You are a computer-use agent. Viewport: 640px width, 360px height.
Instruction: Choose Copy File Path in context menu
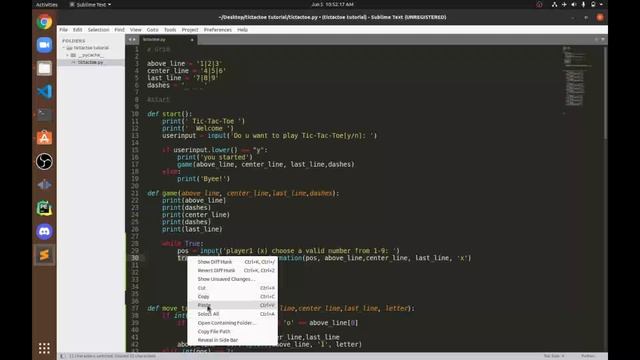(233, 331)
